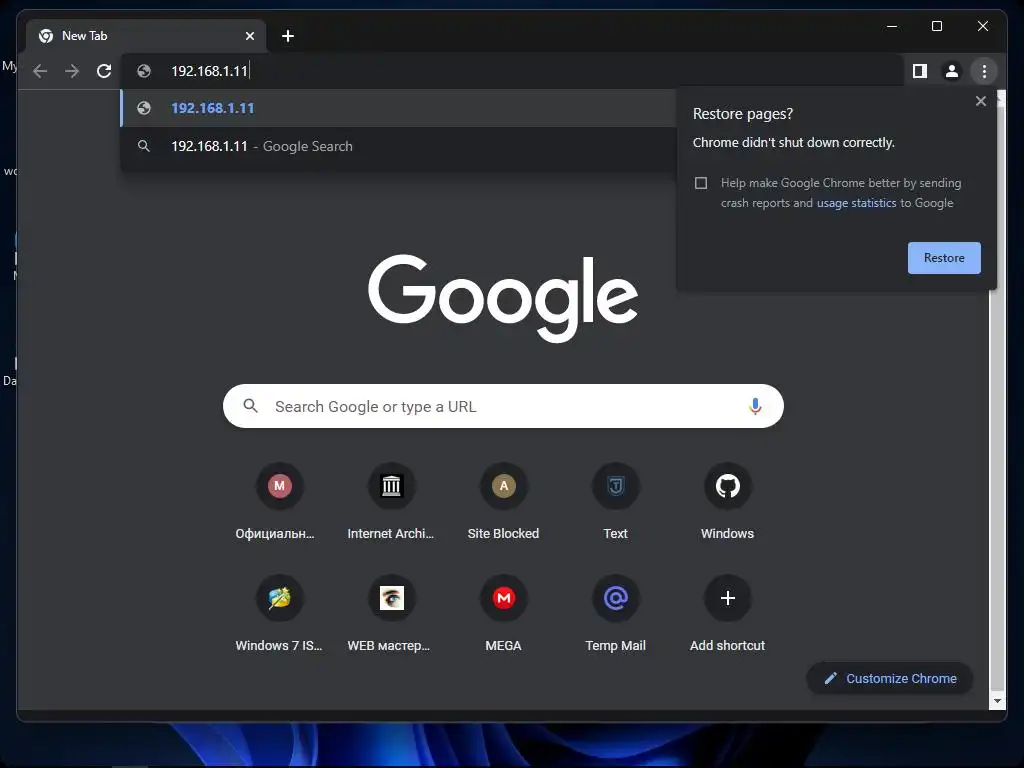Open the side panel icon
The width and height of the screenshot is (1024, 768).
click(920, 71)
